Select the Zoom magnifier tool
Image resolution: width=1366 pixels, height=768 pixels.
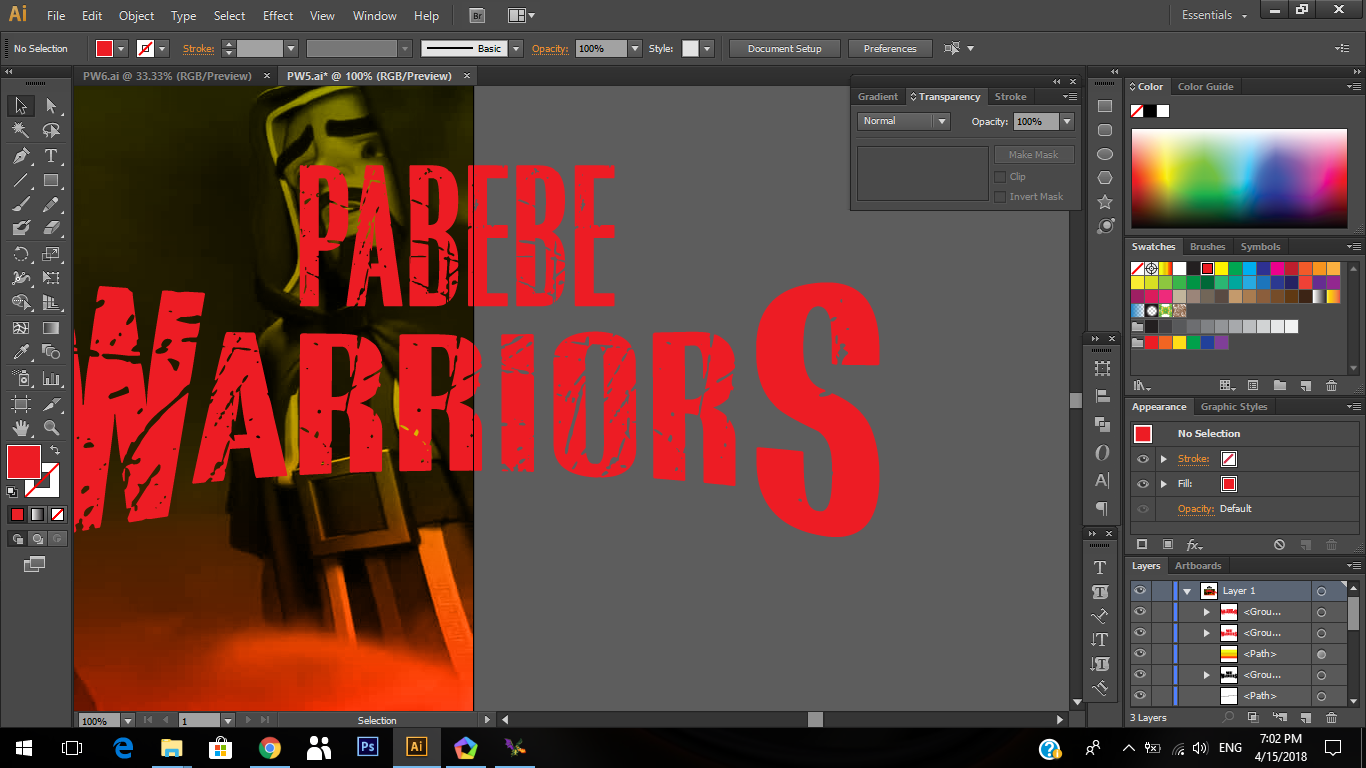click(51, 428)
